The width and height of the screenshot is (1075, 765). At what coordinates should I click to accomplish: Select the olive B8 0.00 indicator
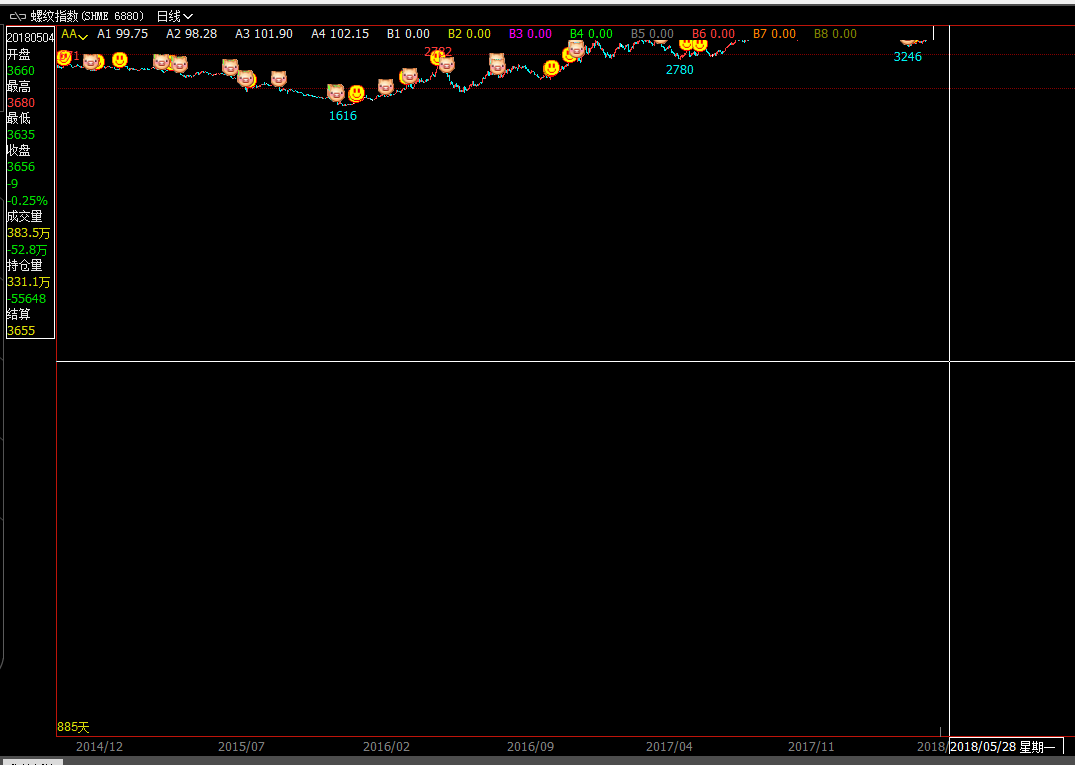(835, 34)
